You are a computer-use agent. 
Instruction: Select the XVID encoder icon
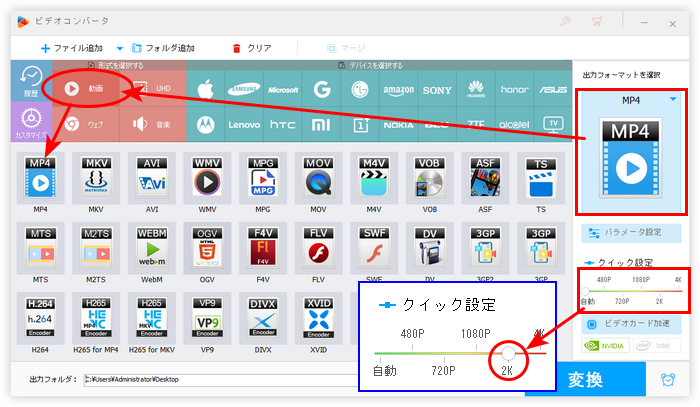click(x=318, y=319)
